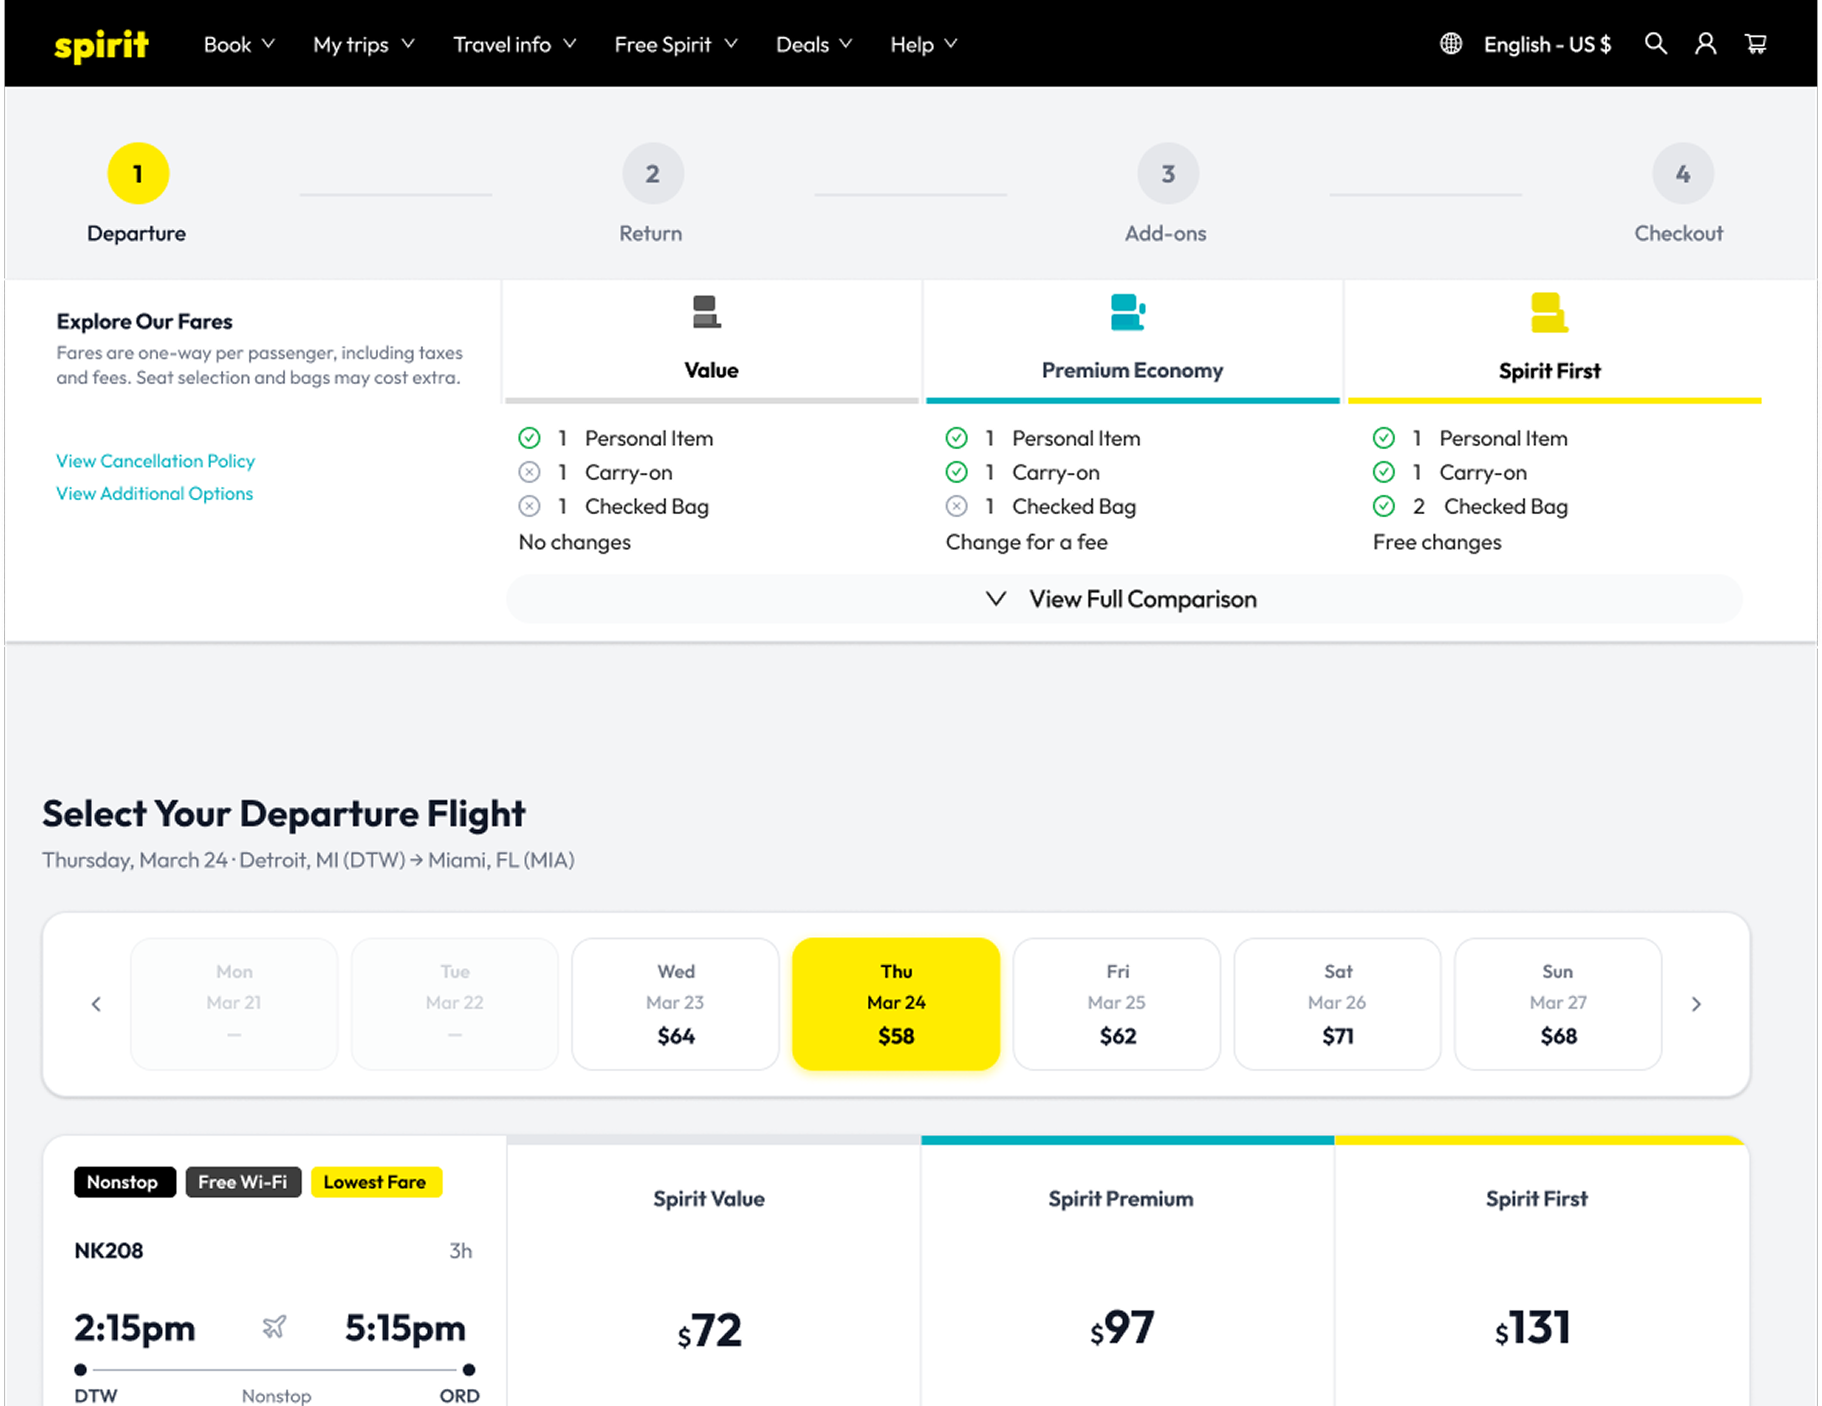Open View Cancellation Policy link
The image size is (1822, 1406).
[155, 461]
